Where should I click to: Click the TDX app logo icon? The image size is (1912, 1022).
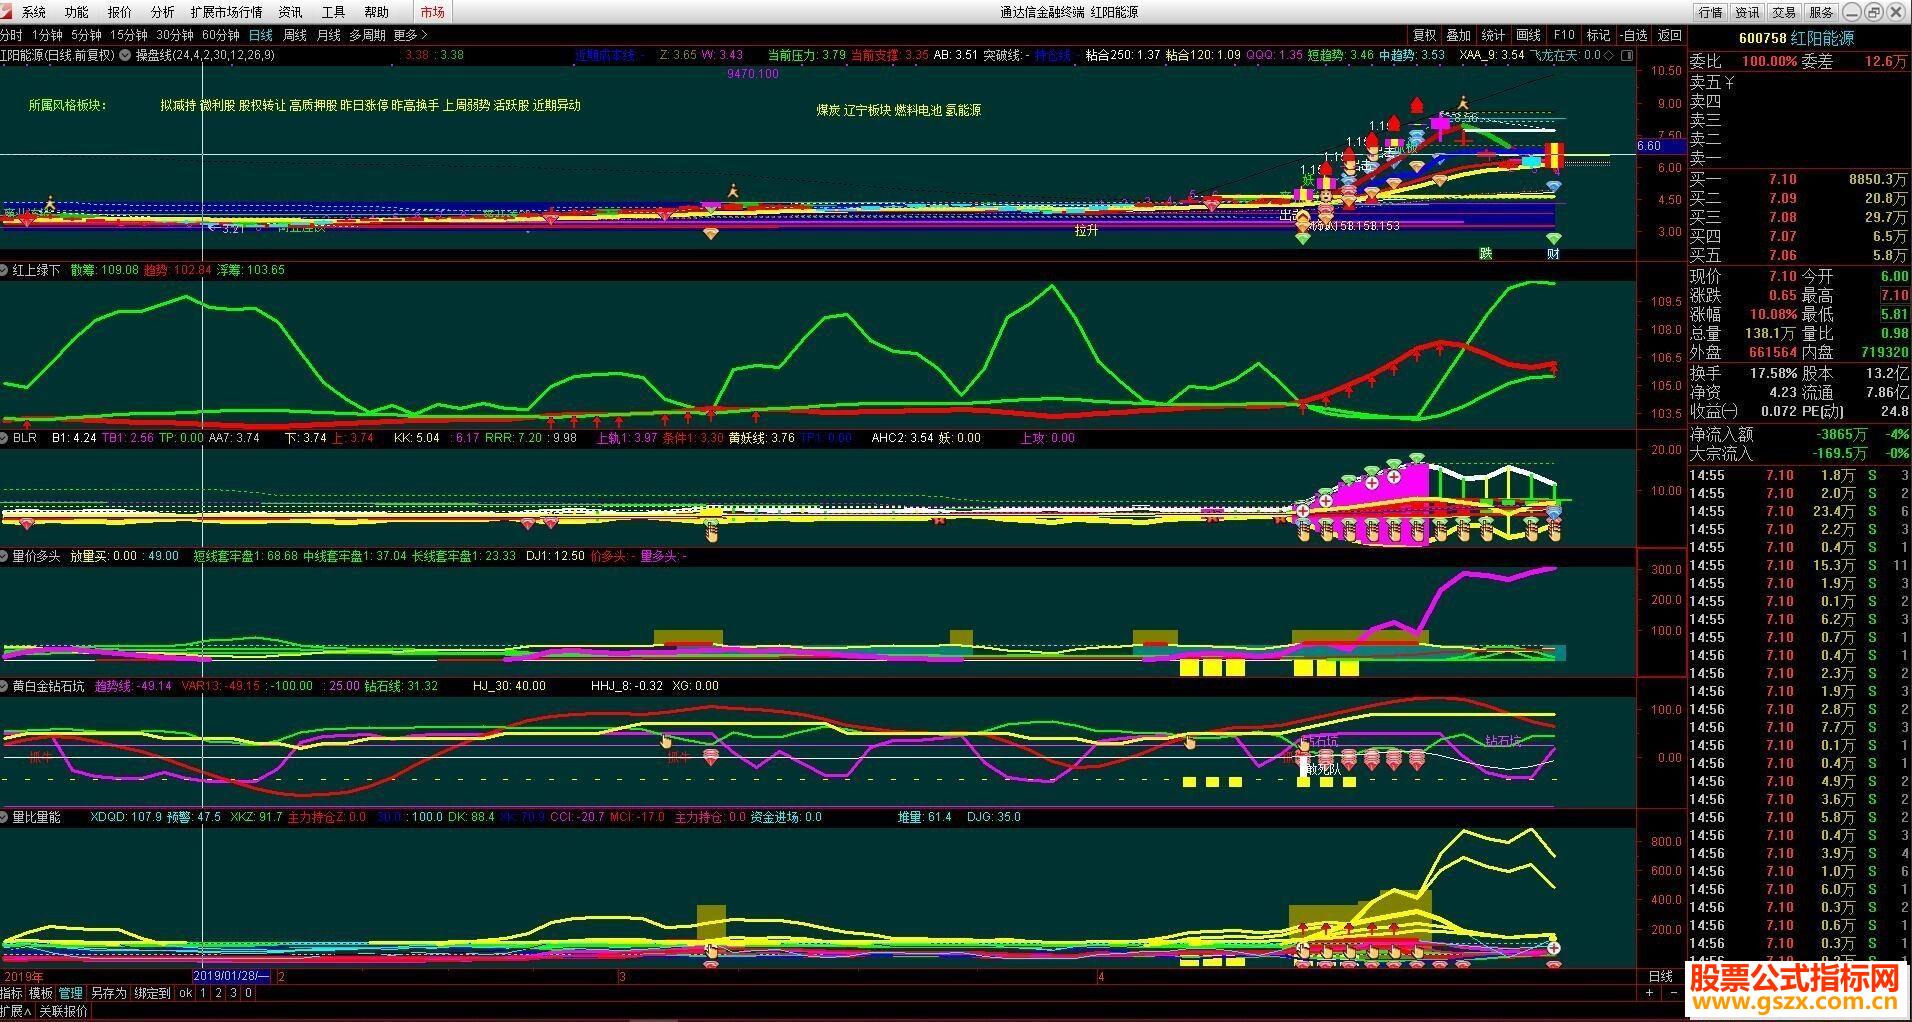(x=8, y=12)
